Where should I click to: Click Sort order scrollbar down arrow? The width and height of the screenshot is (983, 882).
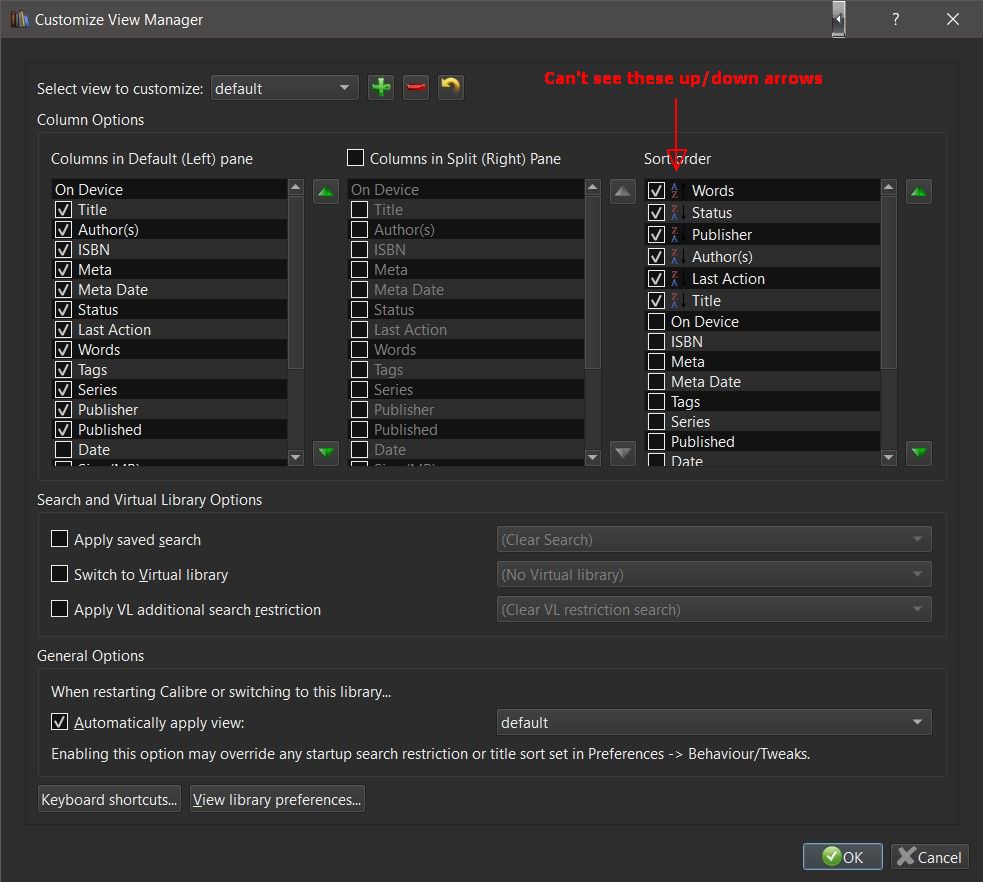click(x=888, y=458)
